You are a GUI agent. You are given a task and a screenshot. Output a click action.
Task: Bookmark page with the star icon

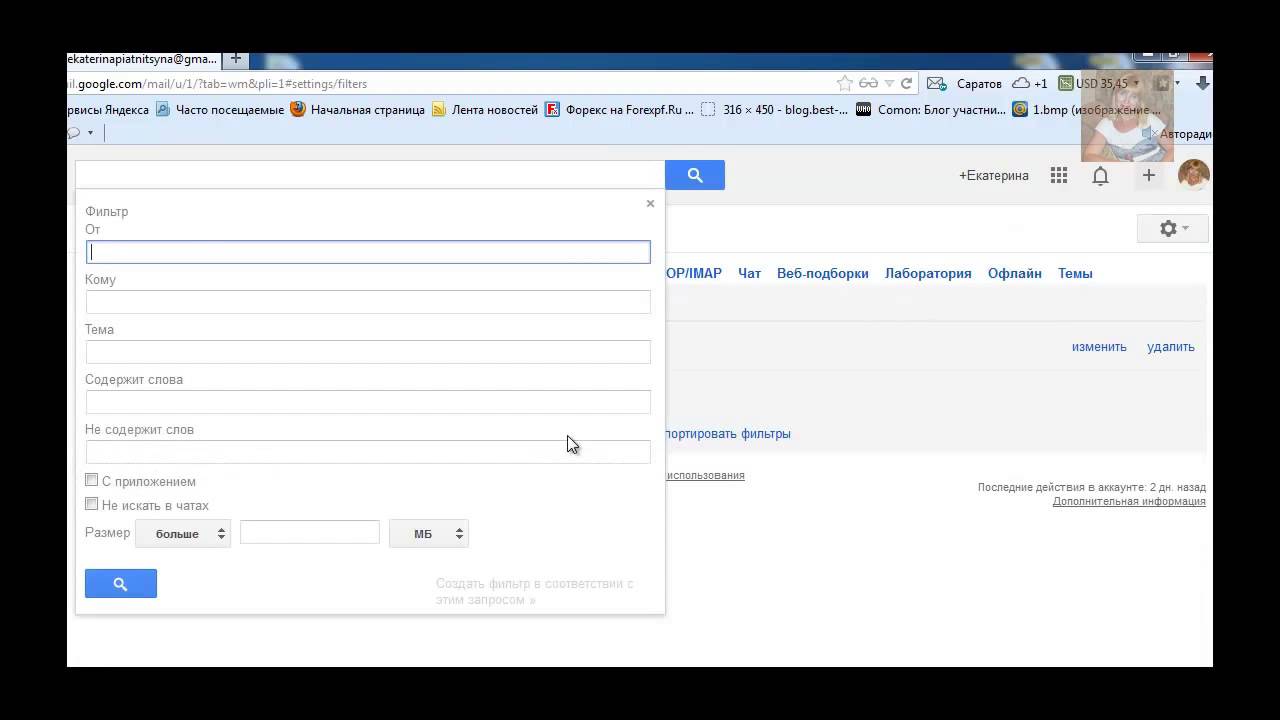click(x=845, y=84)
